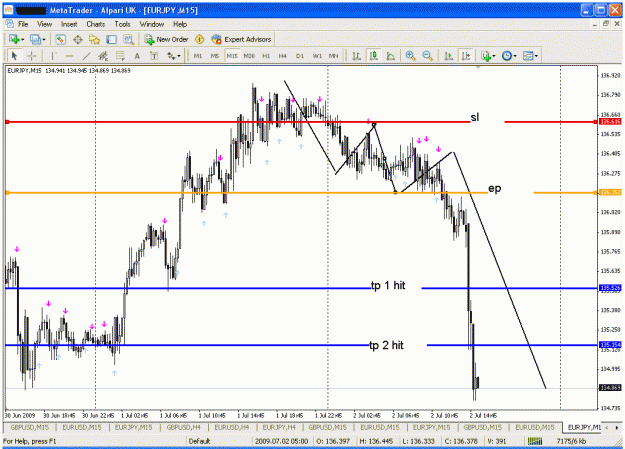This screenshot has height=449, width=625.
Task: Select the text label 'T' tool
Action: 154,56
